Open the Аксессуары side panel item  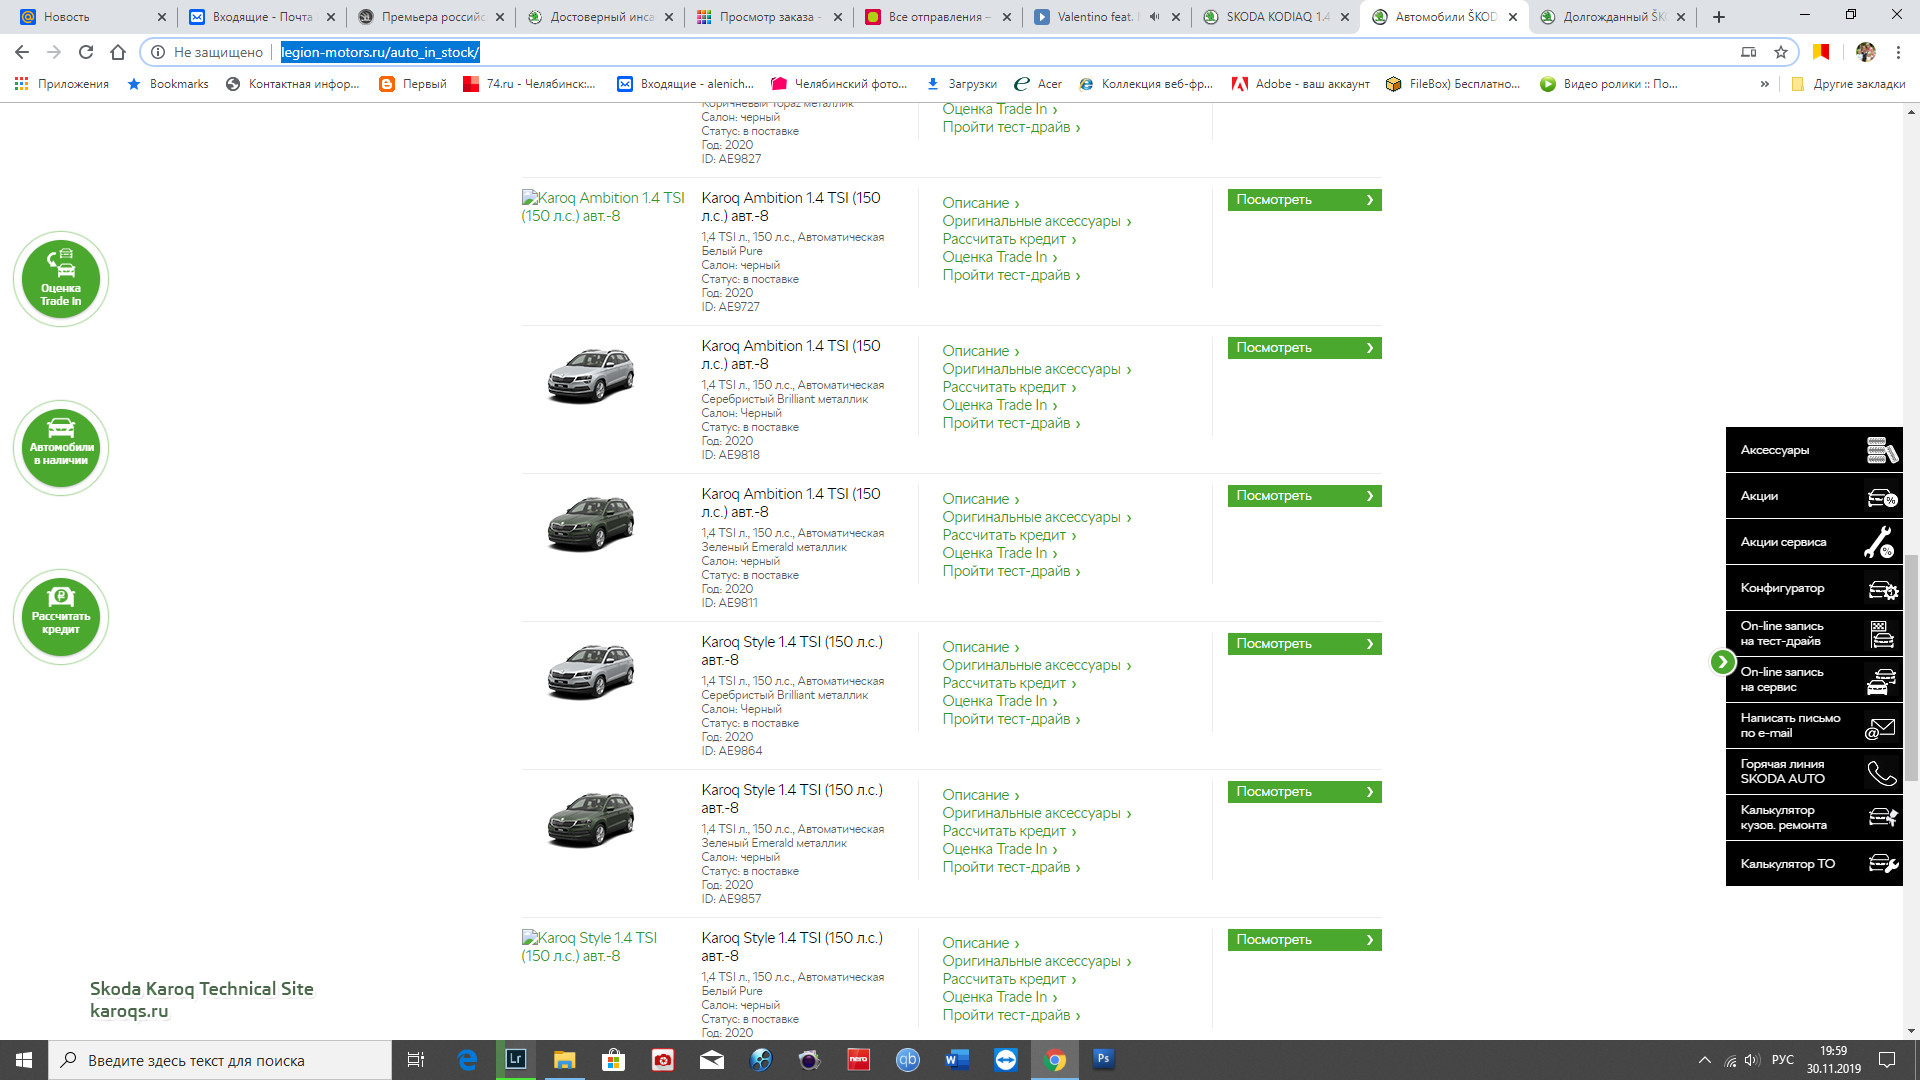pos(1813,450)
